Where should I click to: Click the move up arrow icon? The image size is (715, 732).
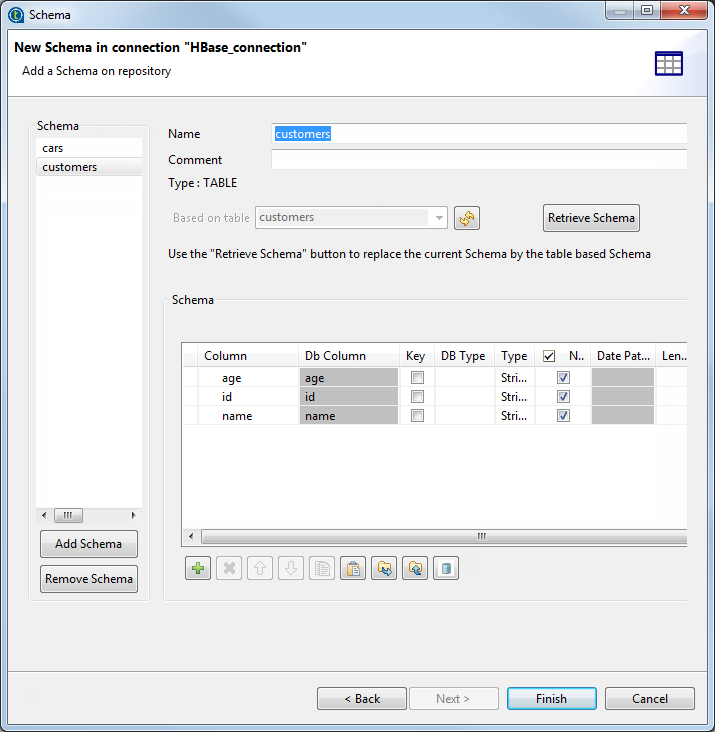pos(260,568)
